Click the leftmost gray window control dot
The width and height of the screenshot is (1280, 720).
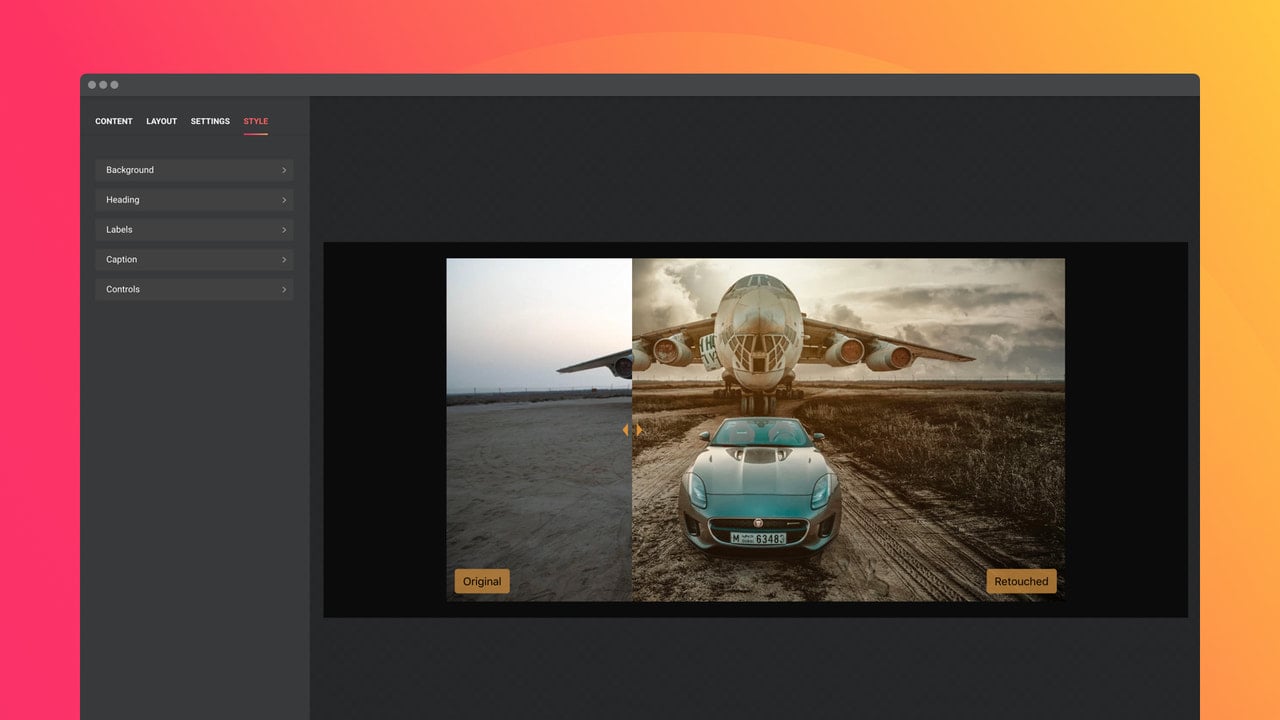[x=92, y=85]
